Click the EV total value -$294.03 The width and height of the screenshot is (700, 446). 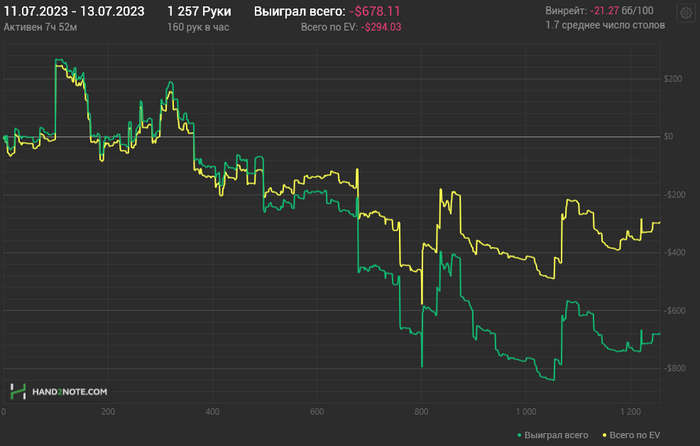pos(381,27)
